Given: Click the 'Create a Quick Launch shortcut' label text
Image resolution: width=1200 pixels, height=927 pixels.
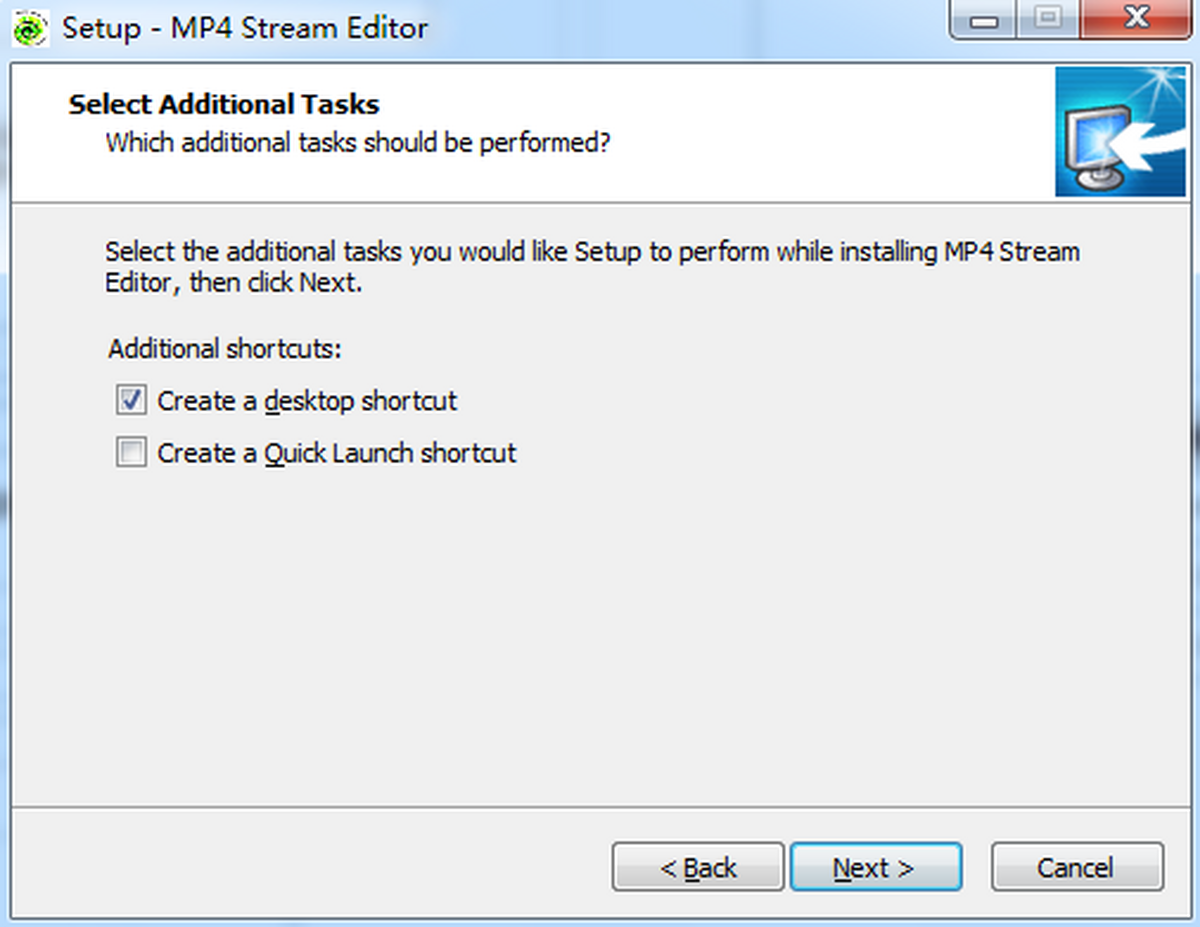Looking at the screenshot, I should pyautogui.click(x=337, y=453).
